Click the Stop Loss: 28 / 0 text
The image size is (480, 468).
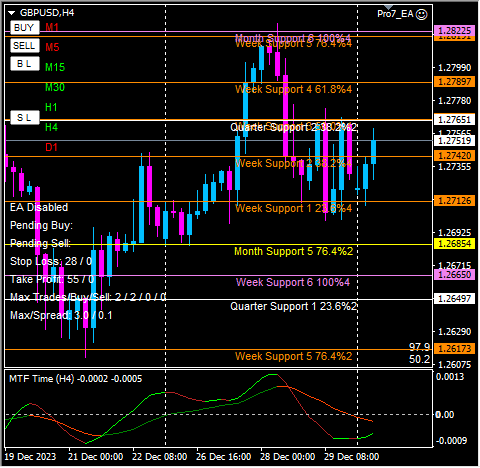click(51, 261)
